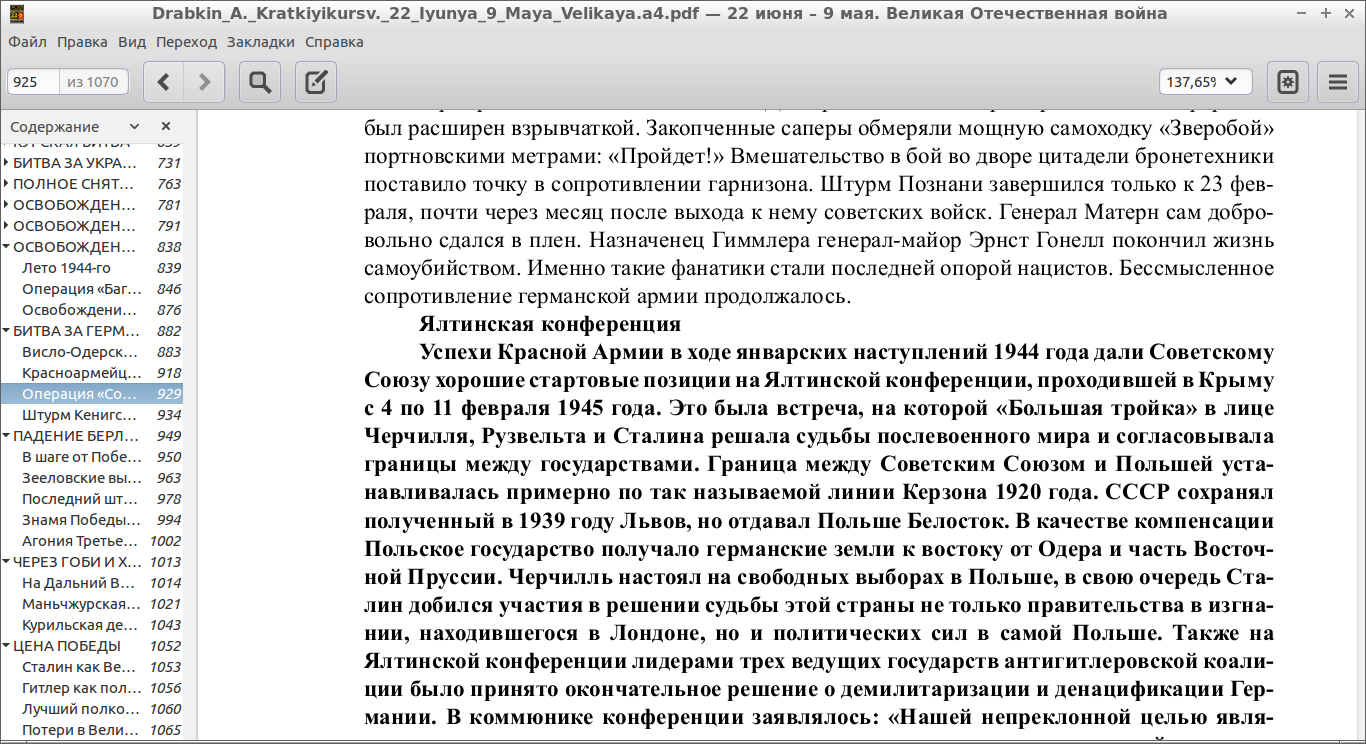The width and height of the screenshot is (1366, 744).
Task: Expand the ПОЛНОЕ СНЯТ... section
Action: coord(7,184)
